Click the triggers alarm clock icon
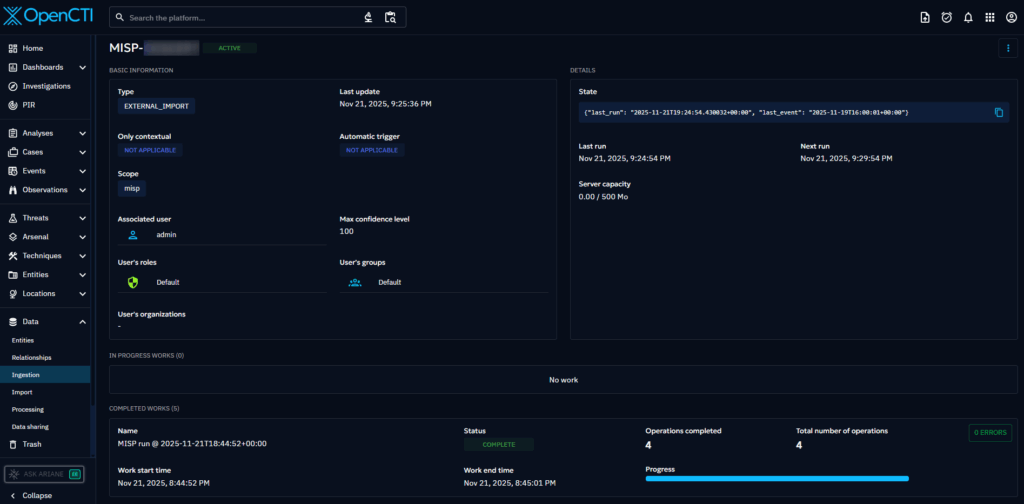This screenshot has width=1024, height=504. pyautogui.click(x=946, y=17)
